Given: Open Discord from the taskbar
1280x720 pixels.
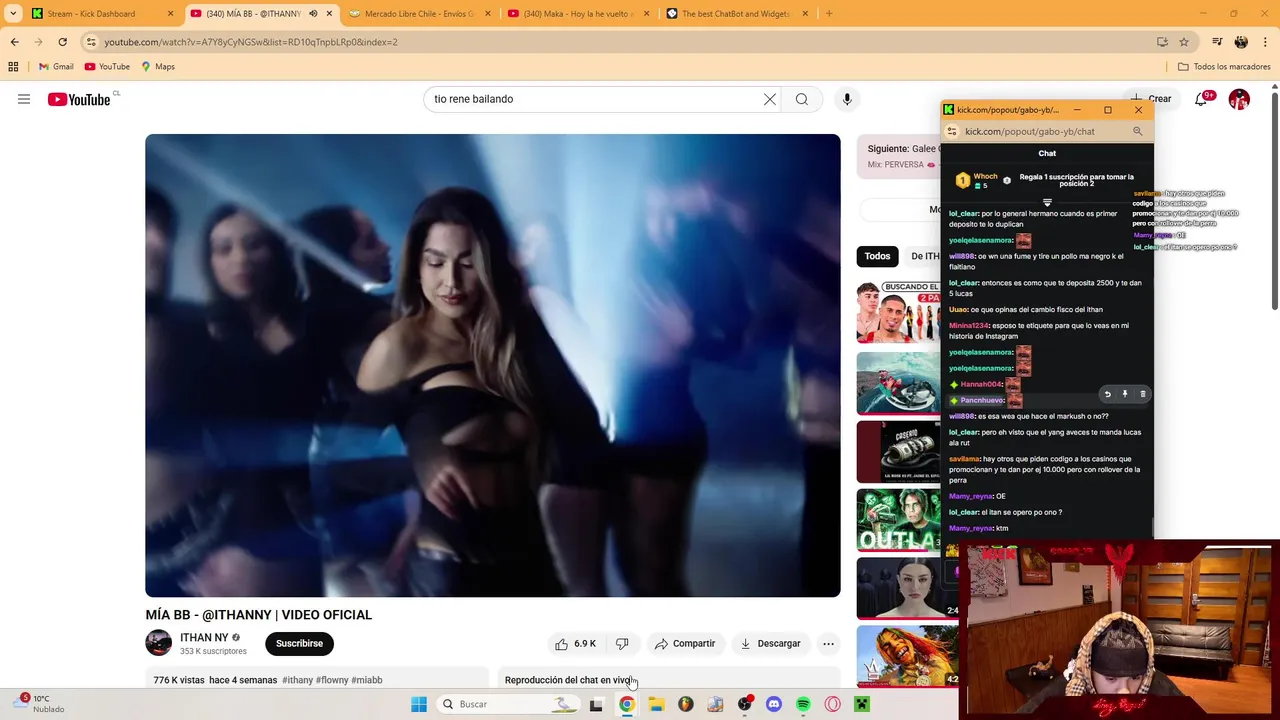Looking at the screenshot, I should click(773, 704).
